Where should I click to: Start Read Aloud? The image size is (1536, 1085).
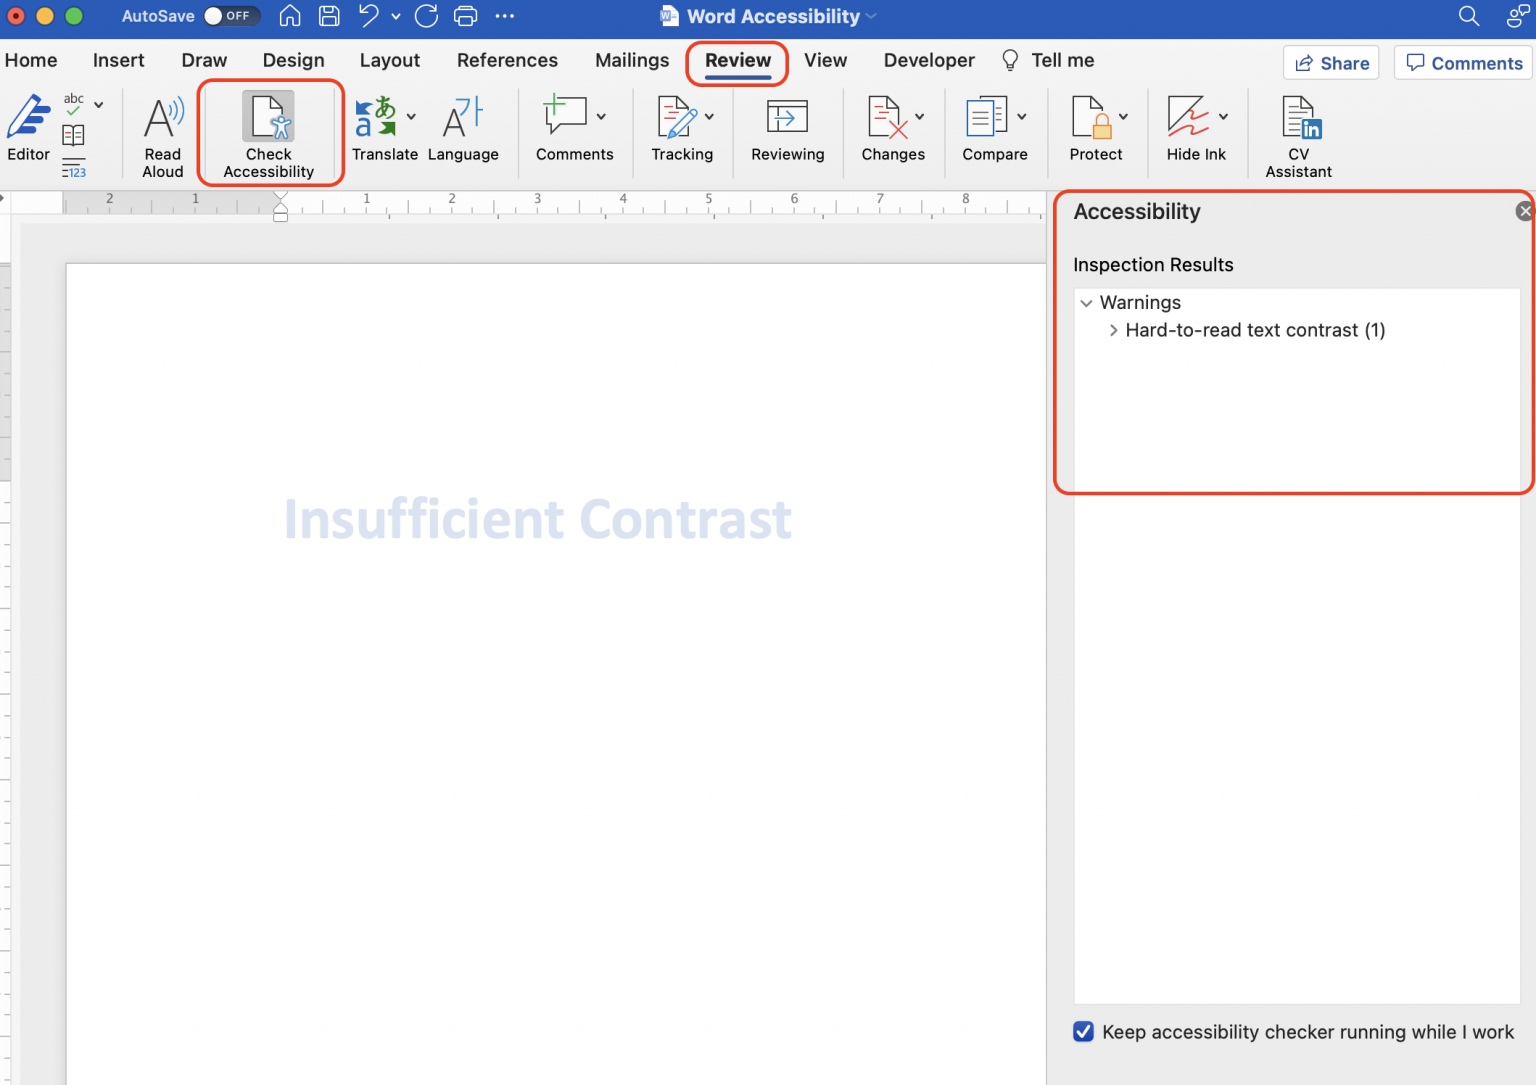coord(161,130)
